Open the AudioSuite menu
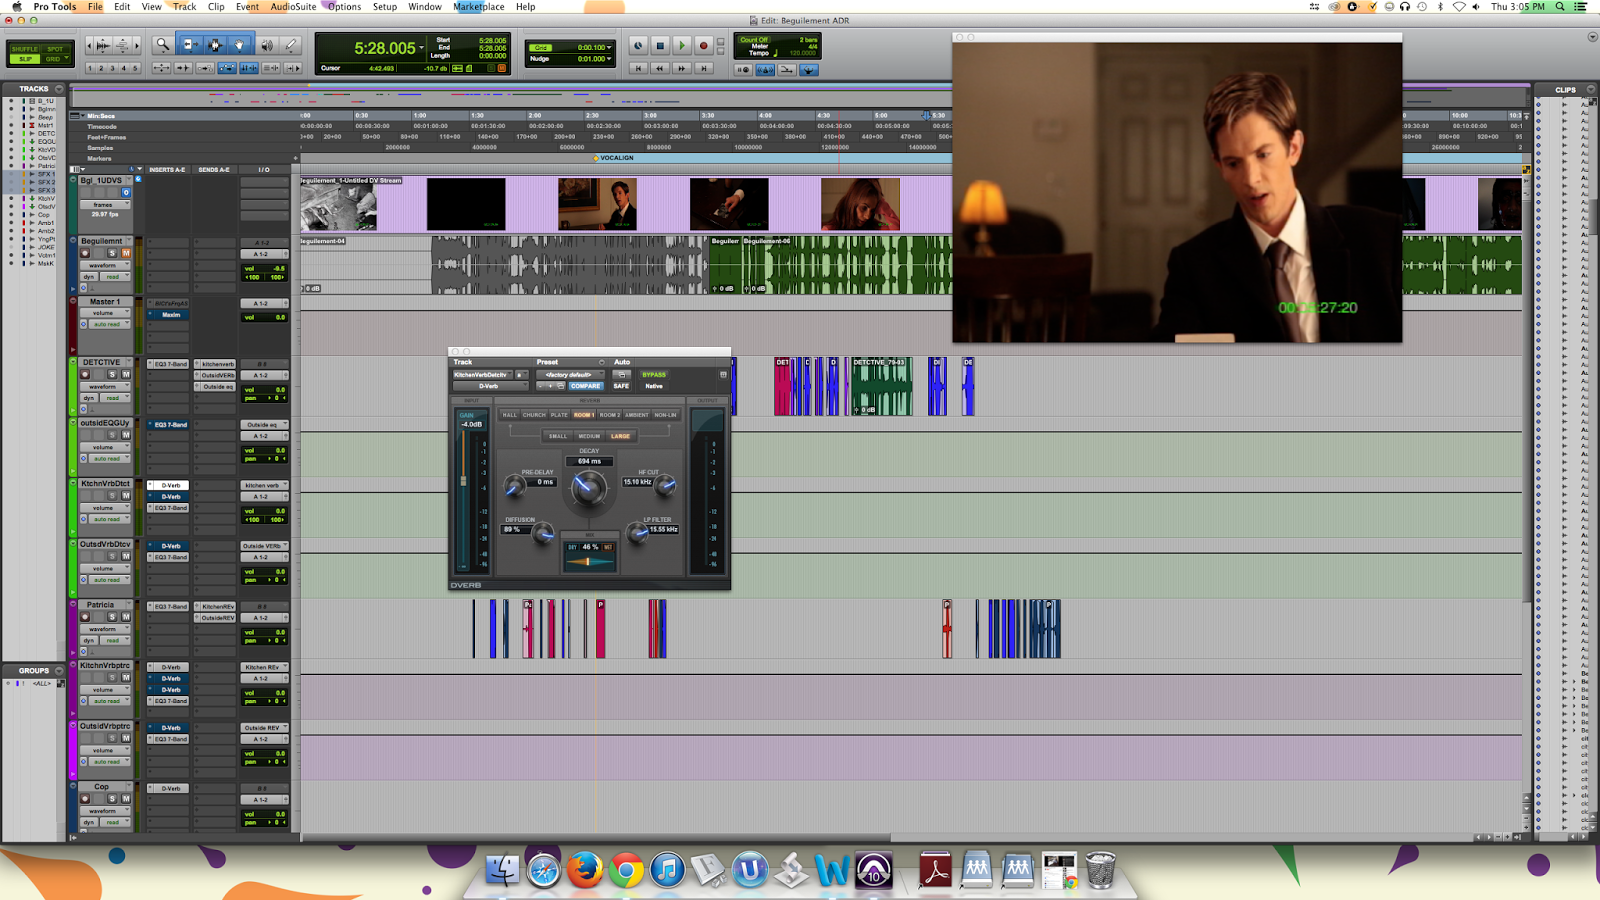 pos(293,7)
